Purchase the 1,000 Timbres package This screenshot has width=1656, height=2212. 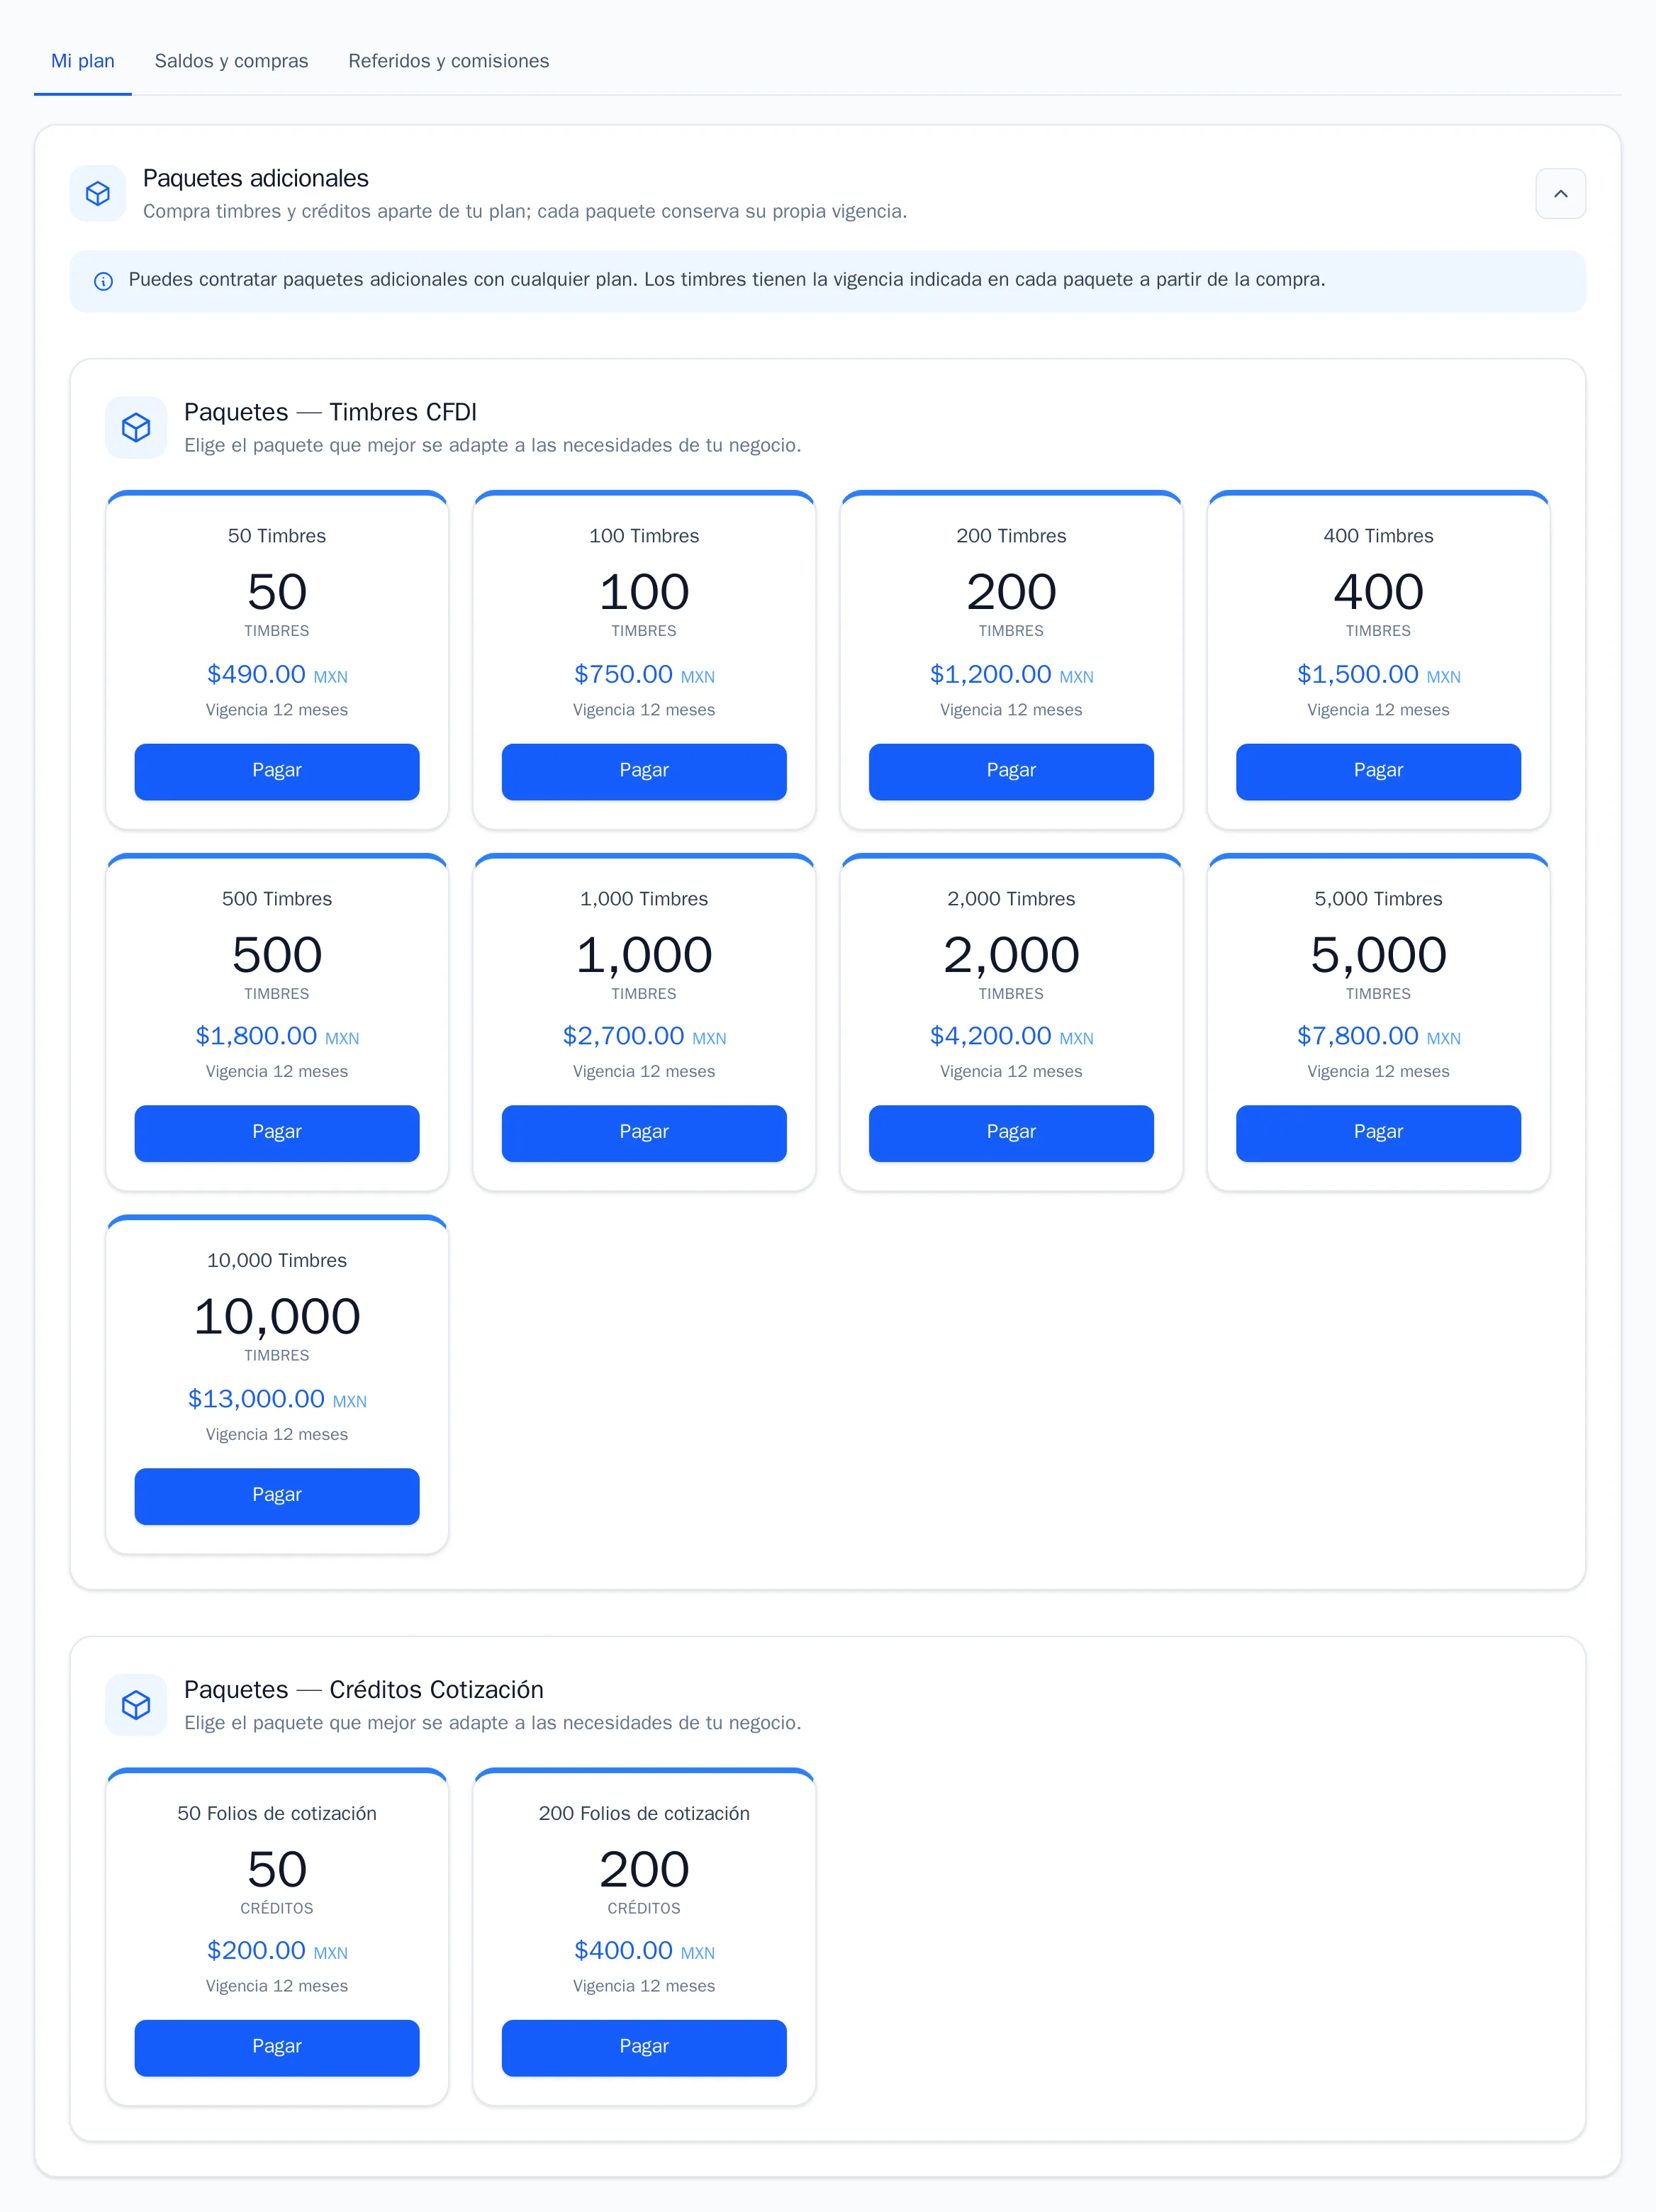click(644, 1133)
